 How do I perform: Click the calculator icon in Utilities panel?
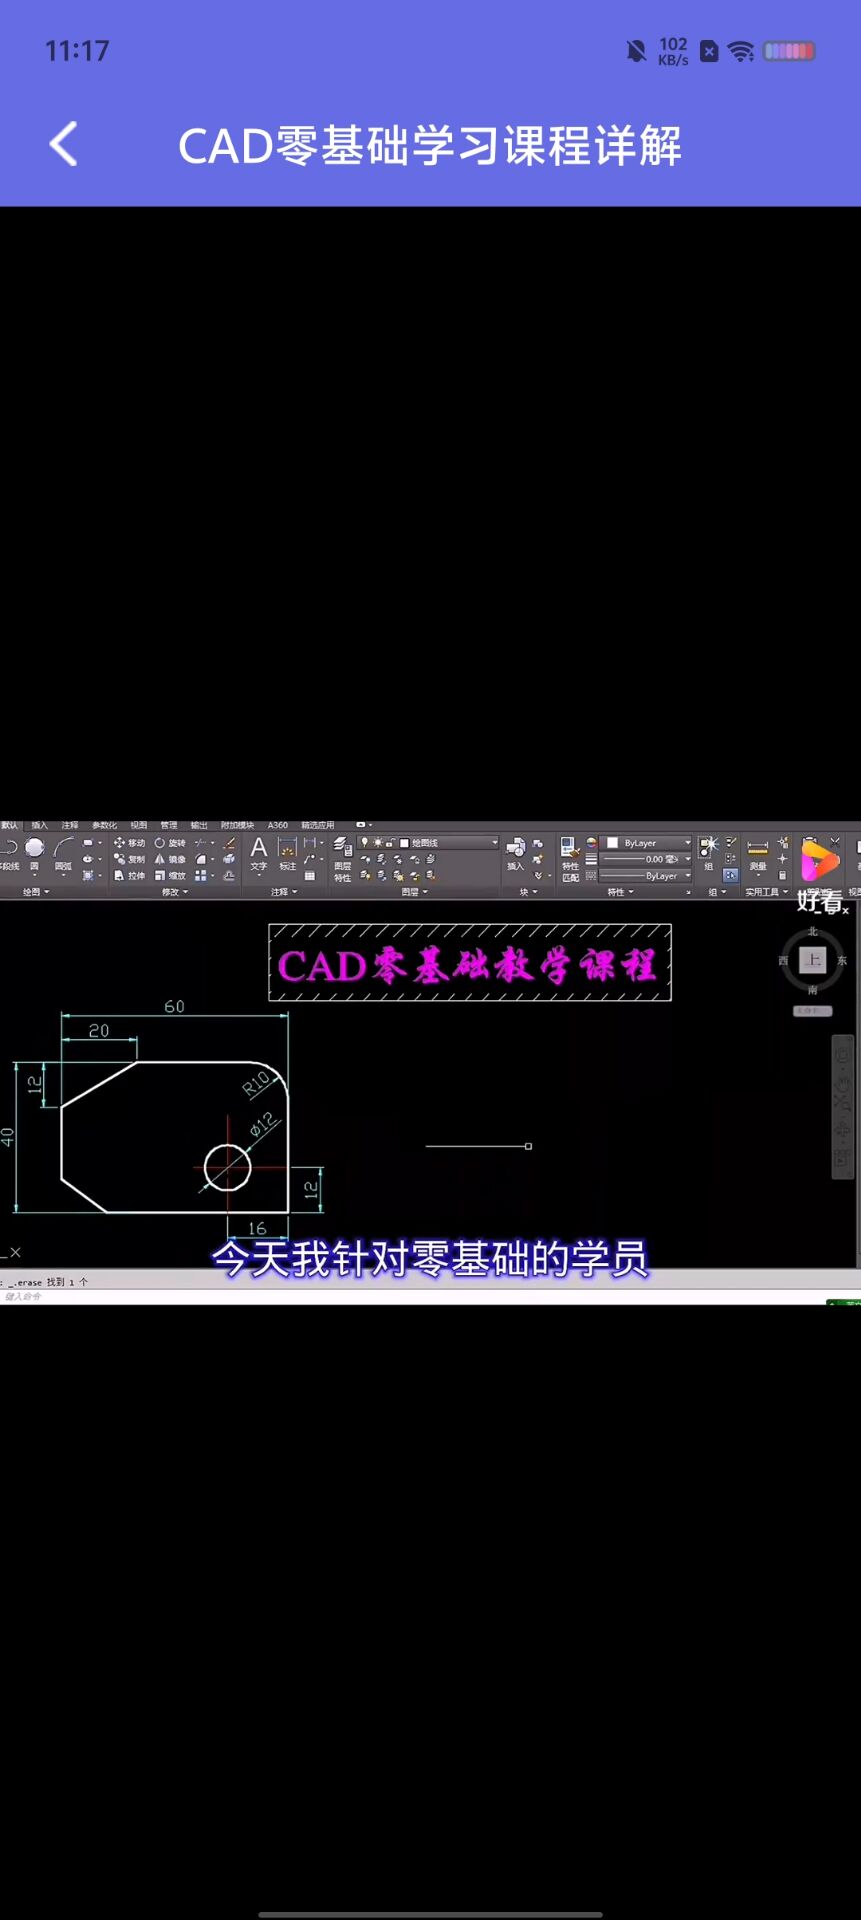click(x=783, y=875)
